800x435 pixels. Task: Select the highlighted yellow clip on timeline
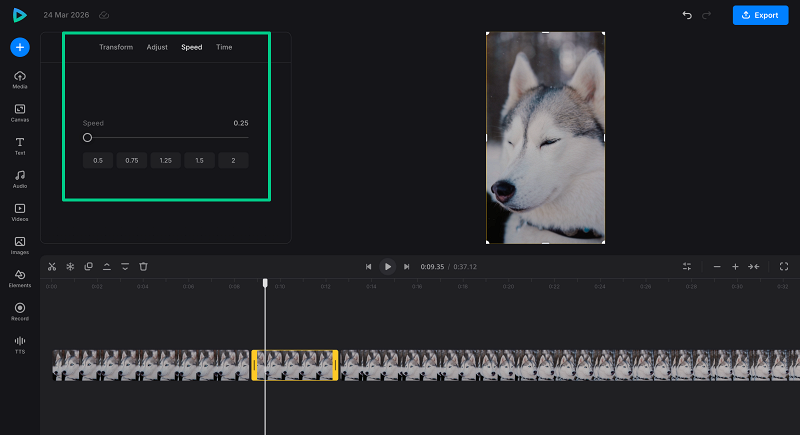click(295, 365)
